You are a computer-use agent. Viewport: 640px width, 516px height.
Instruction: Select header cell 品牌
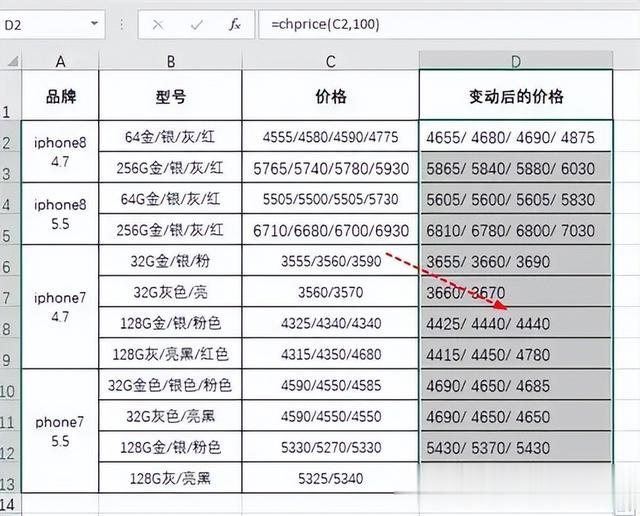60,95
